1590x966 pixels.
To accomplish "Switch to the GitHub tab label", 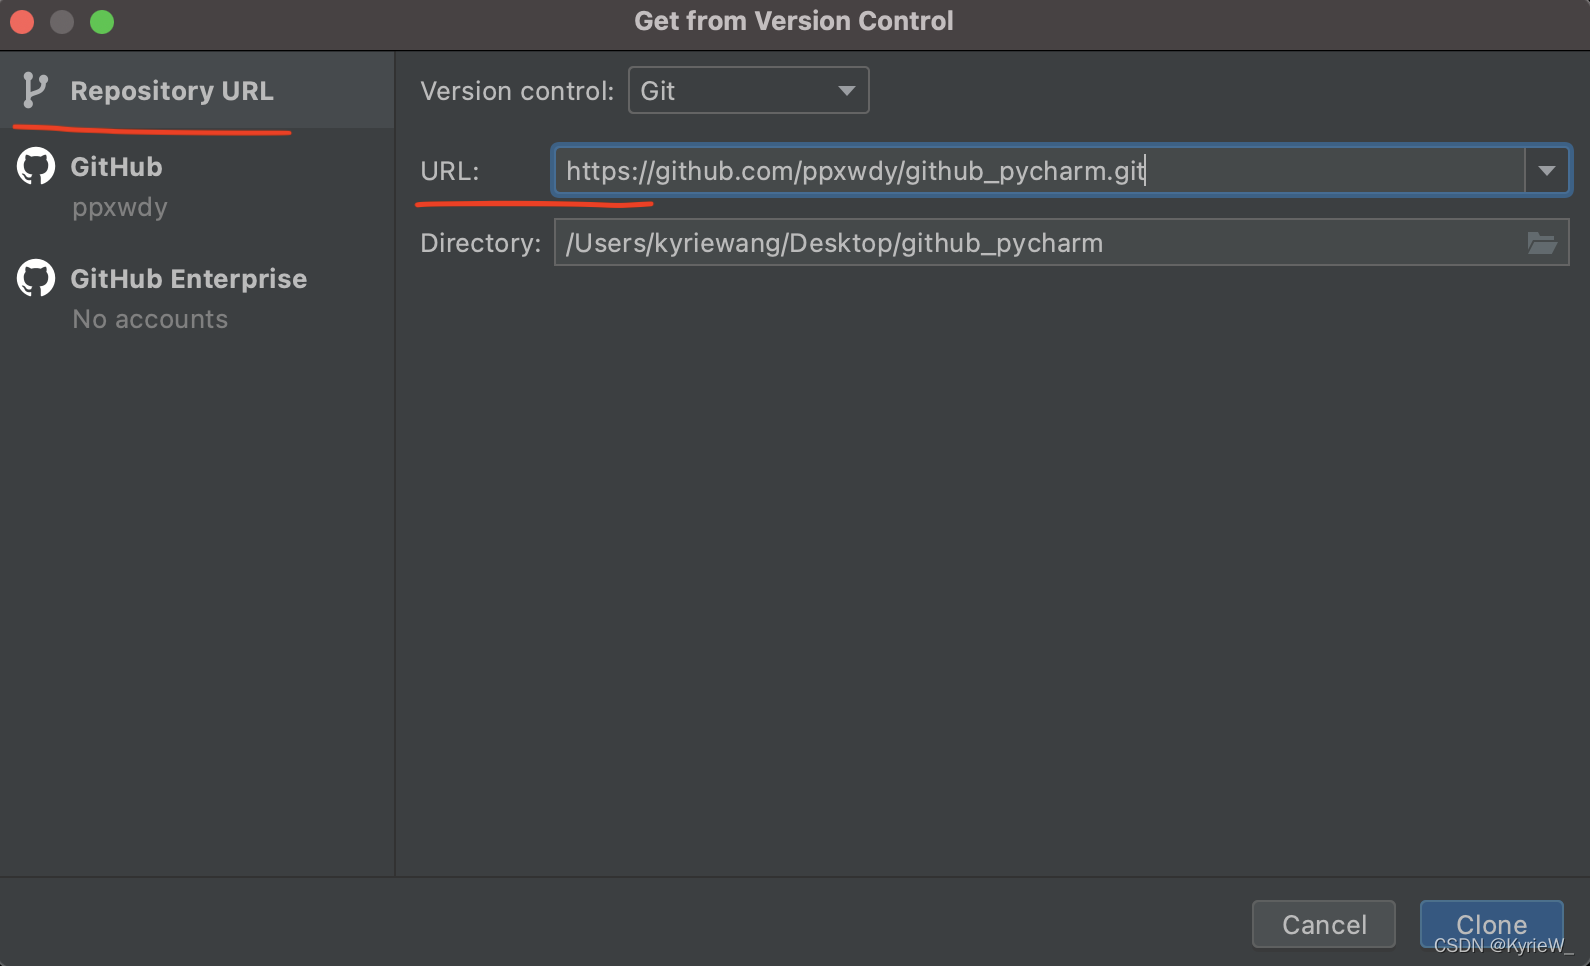I will (x=116, y=167).
